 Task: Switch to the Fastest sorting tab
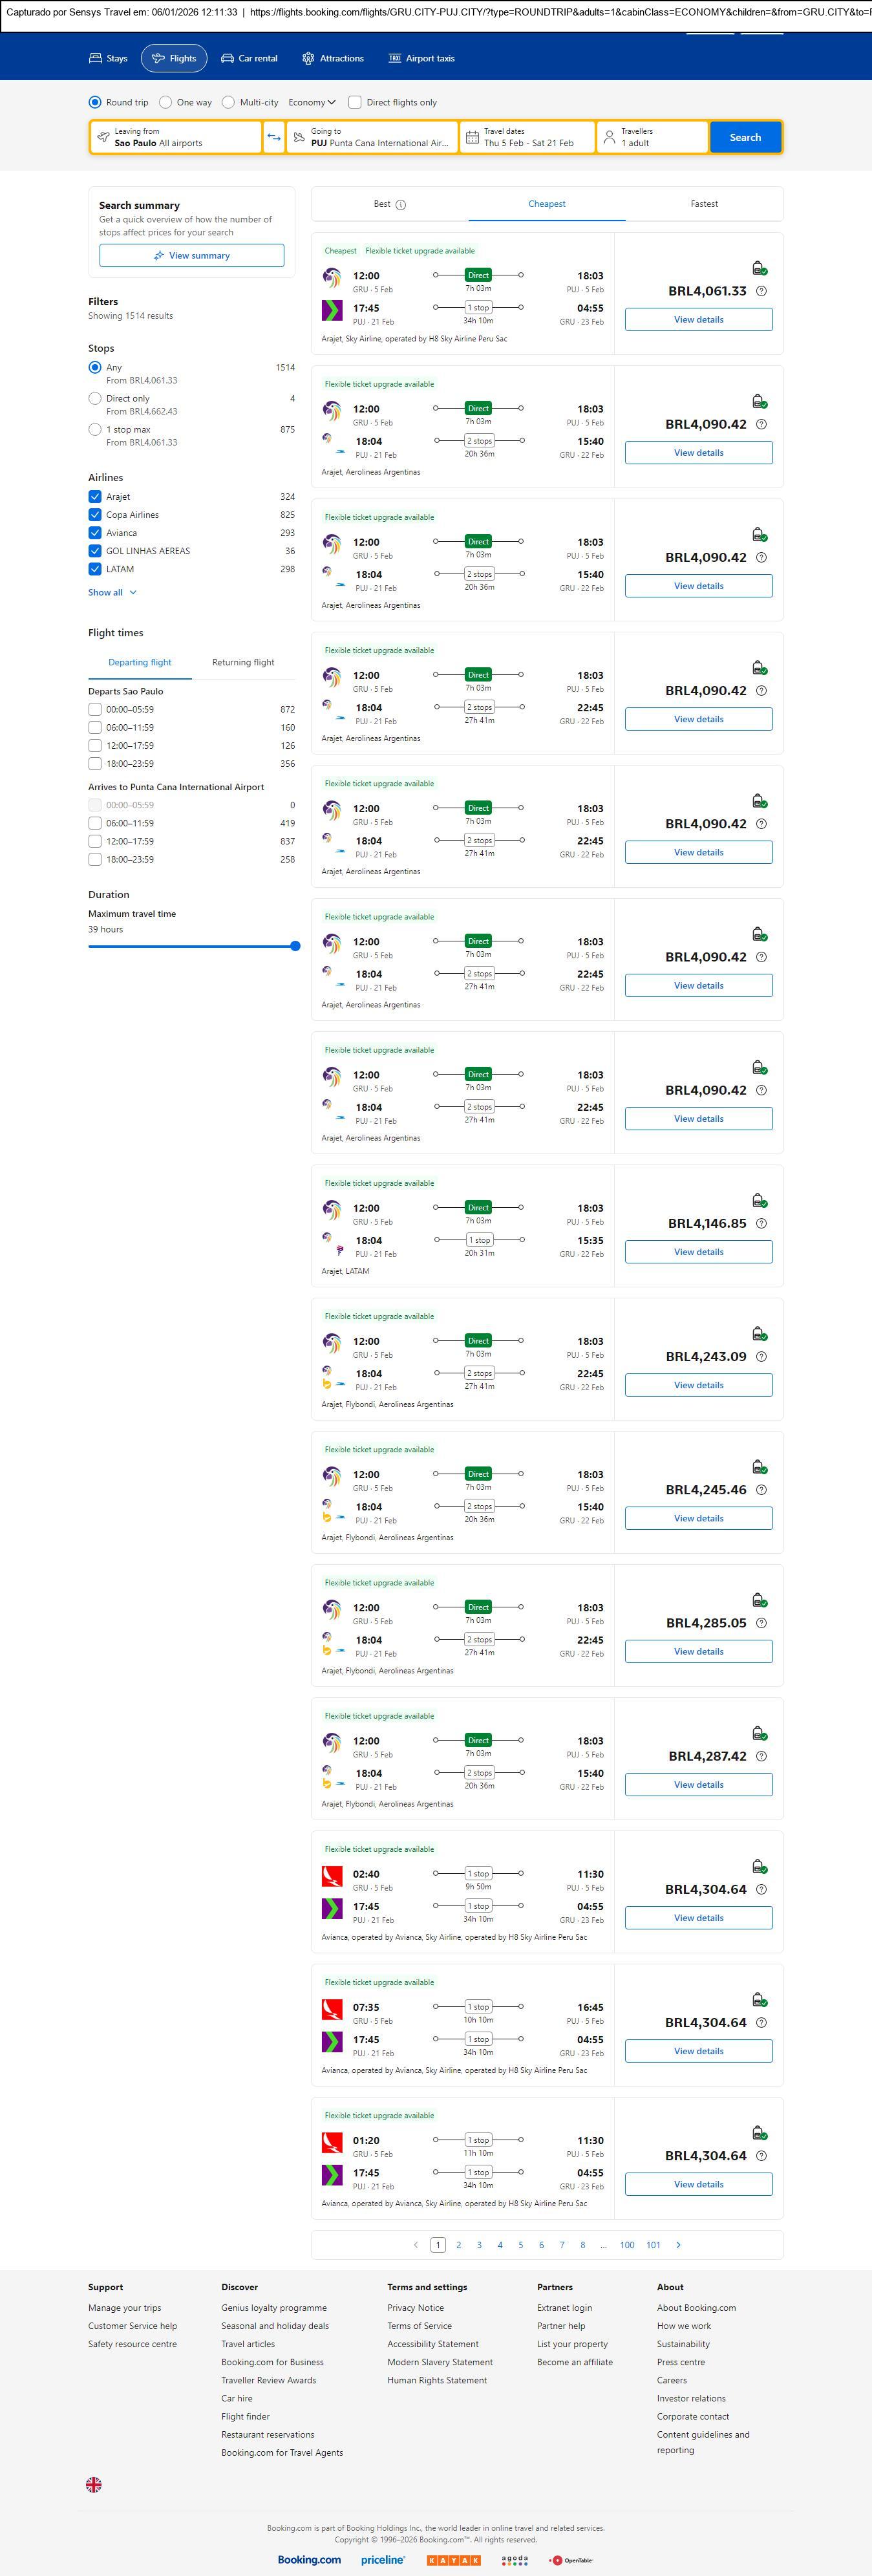coord(704,204)
